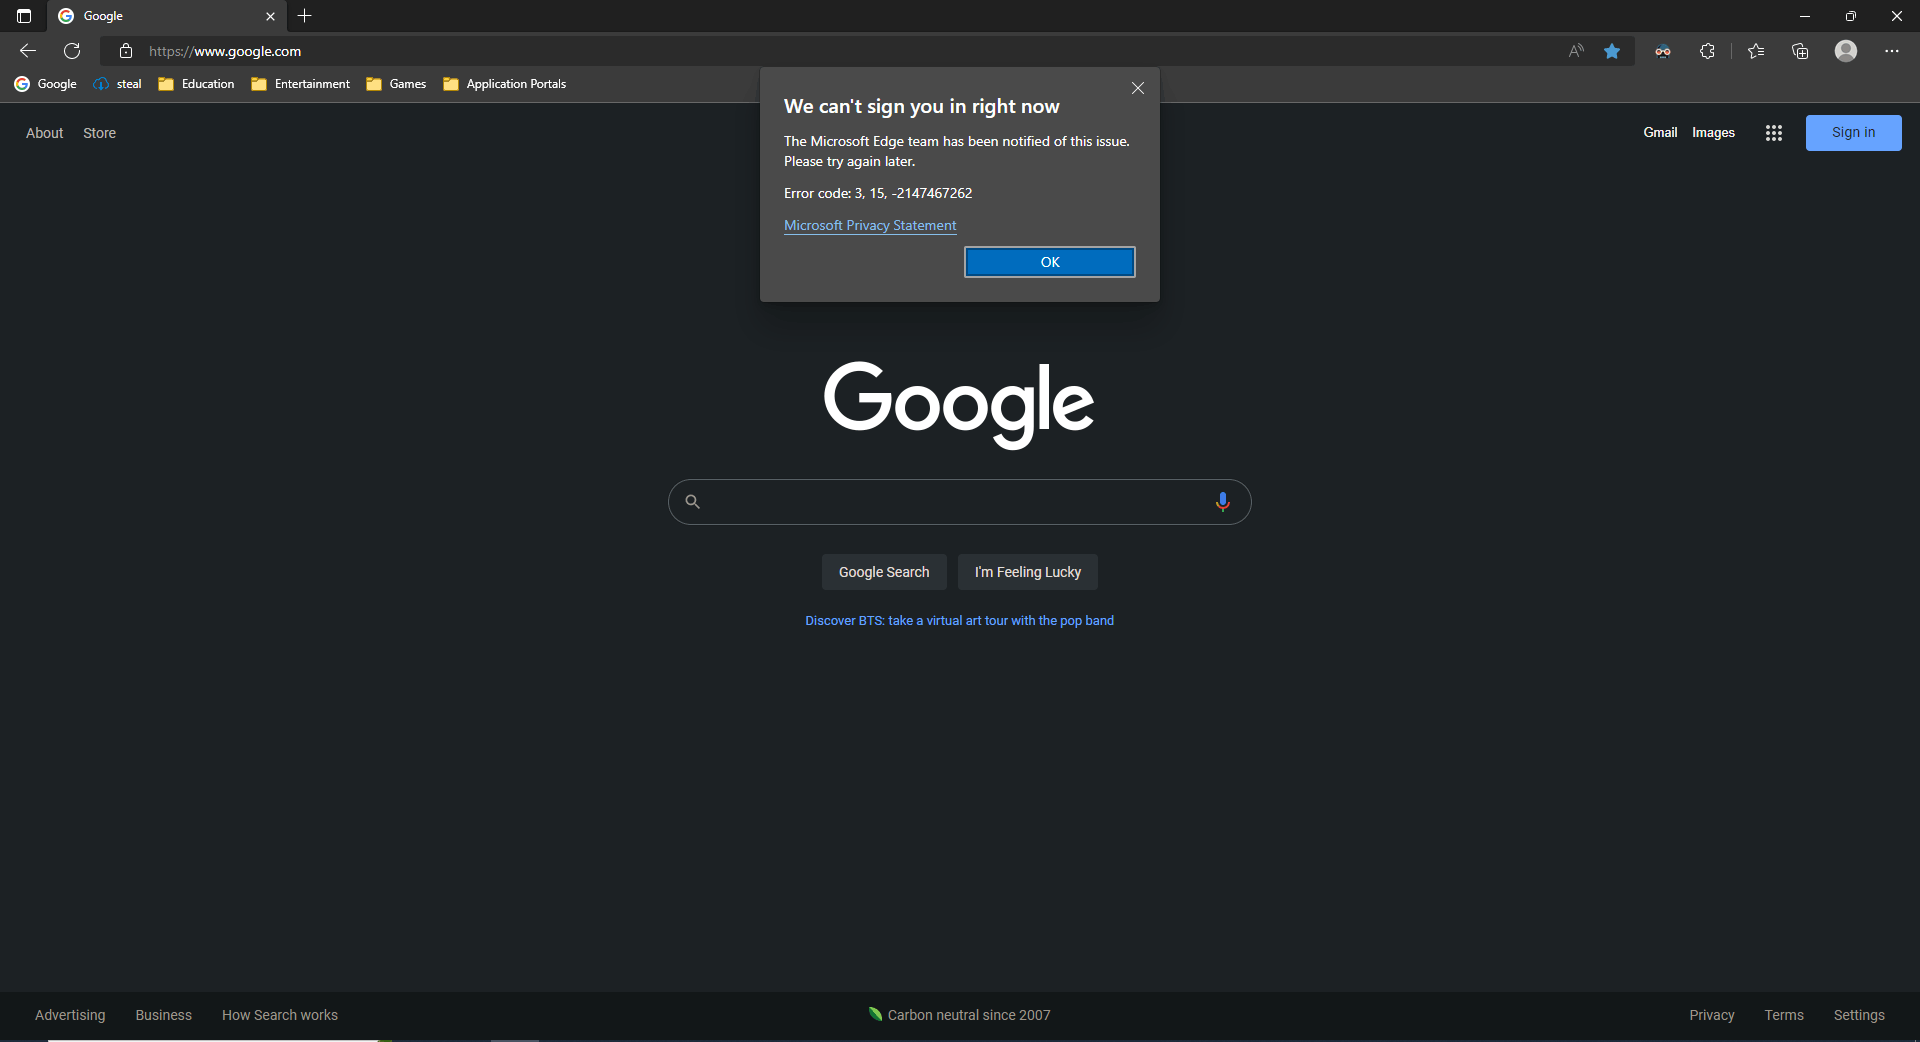Focus the Google search input field
The image size is (1920, 1042).
pos(960,502)
